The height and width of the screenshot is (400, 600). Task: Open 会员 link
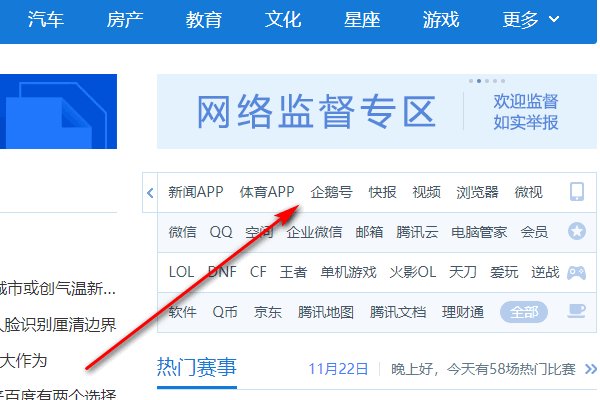[x=534, y=232]
